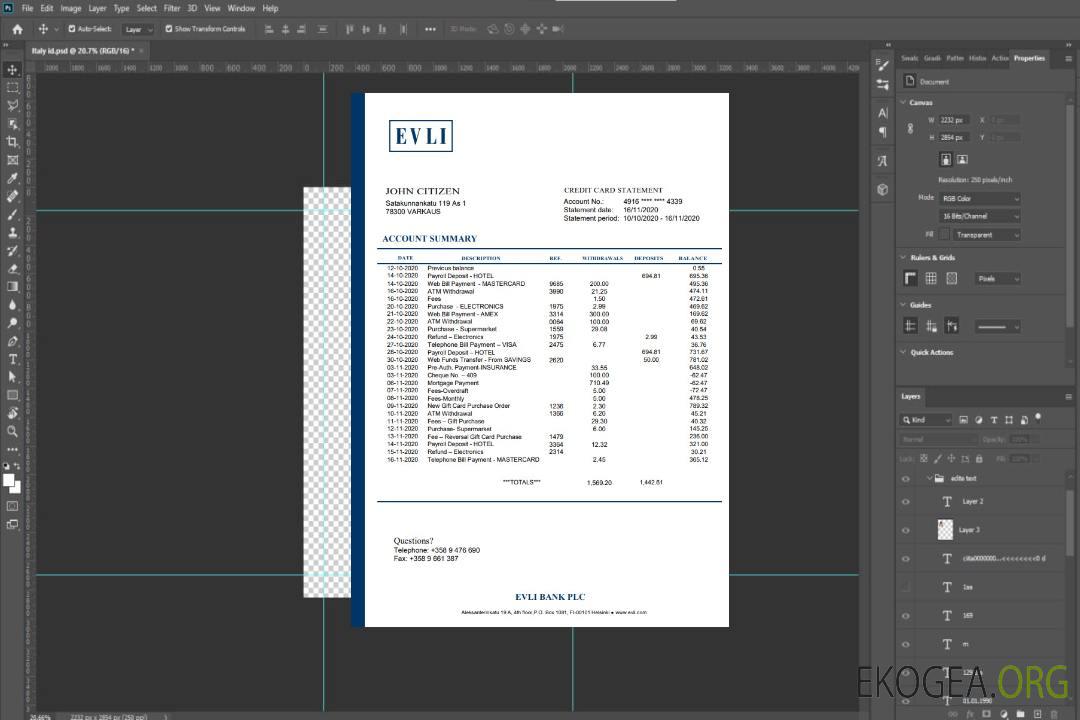
Task: Select the Path Selection tool
Action: 12,377
